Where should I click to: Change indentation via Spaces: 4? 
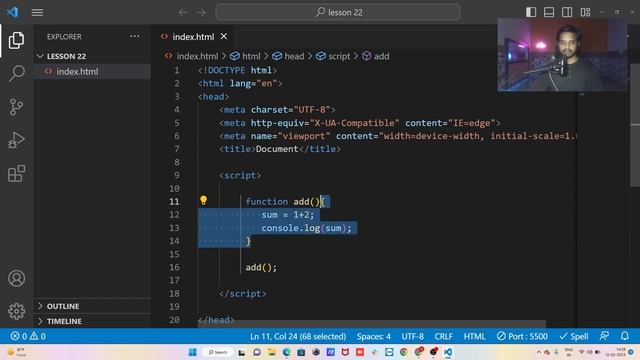(x=373, y=336)
